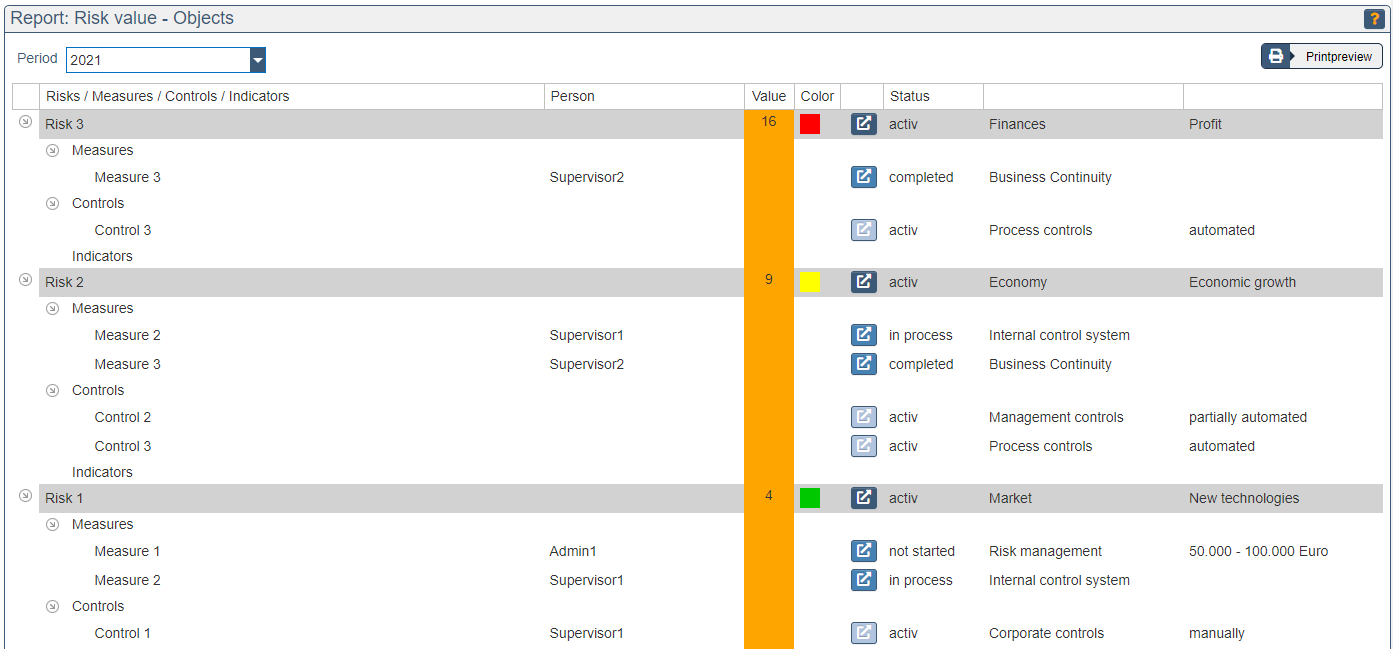Click the Value column header
Screen dimensions: 1393x649
[768, 96]
